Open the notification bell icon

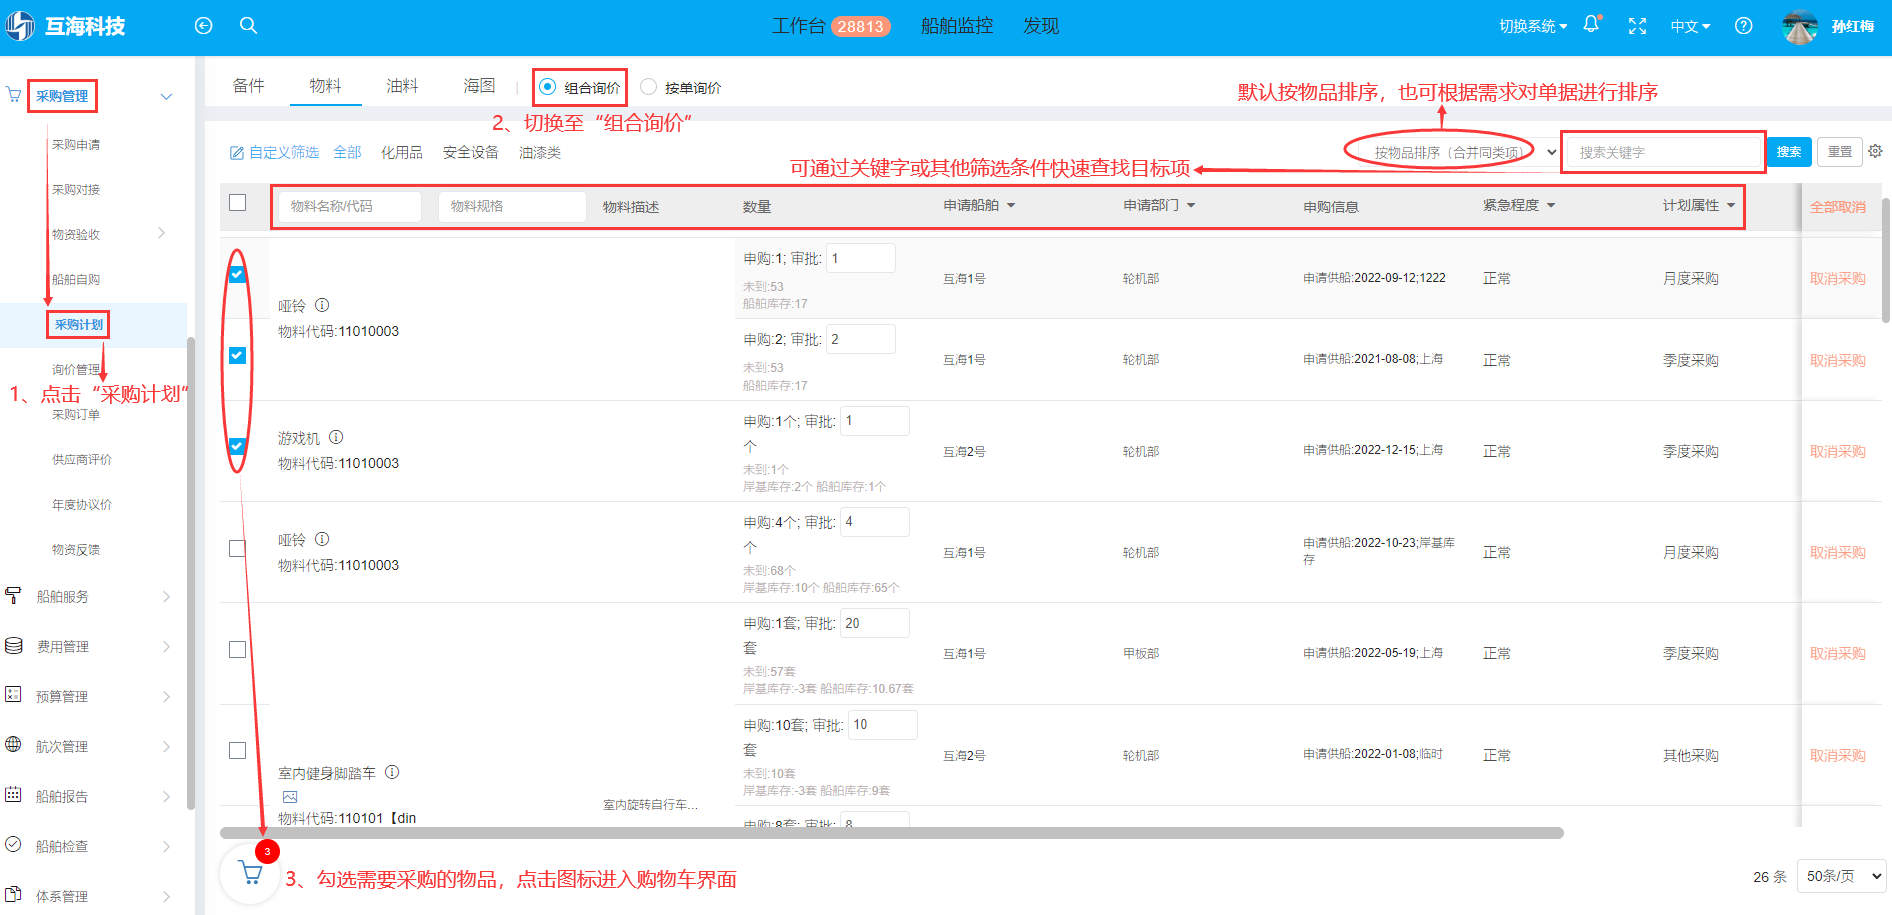pos(1591,24)
